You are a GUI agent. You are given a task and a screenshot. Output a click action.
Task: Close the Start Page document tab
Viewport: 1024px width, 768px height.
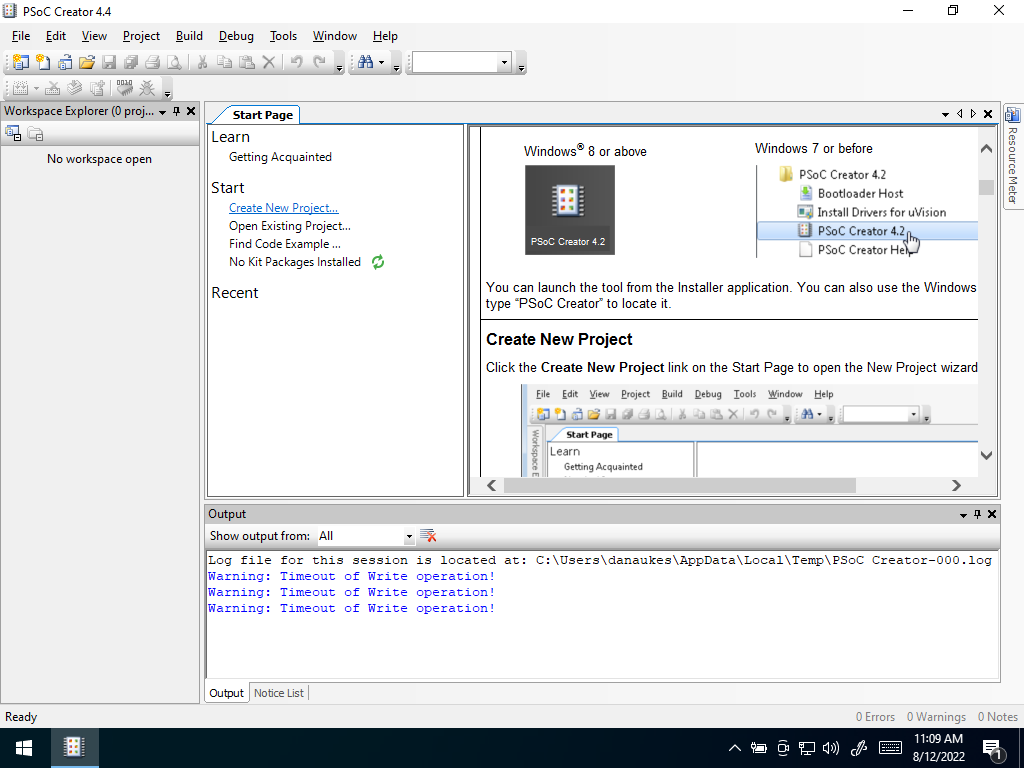coord(988,114)
